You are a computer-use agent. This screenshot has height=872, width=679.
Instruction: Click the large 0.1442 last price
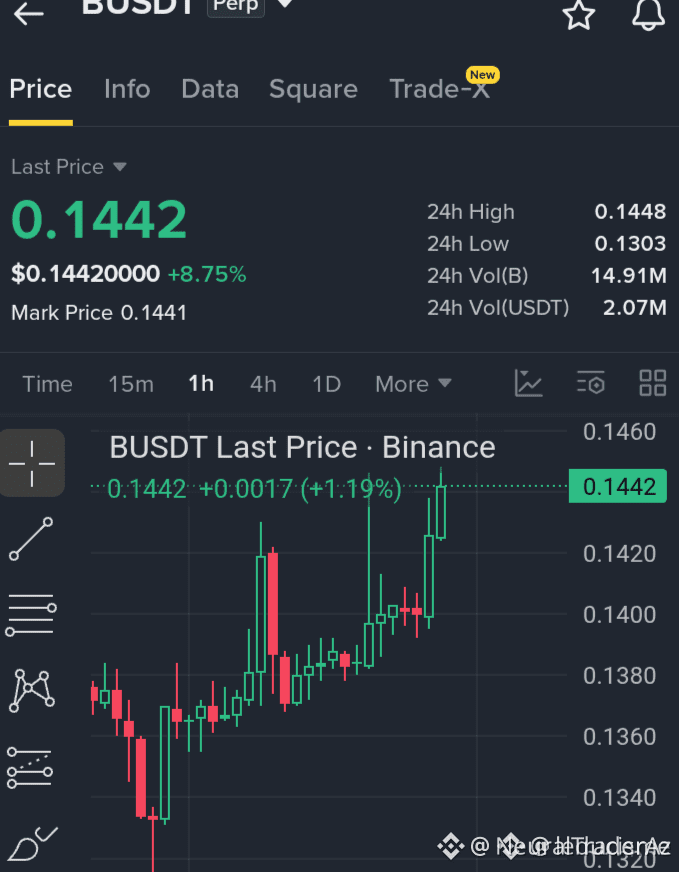pyautogui.click(x=99, y=219)
